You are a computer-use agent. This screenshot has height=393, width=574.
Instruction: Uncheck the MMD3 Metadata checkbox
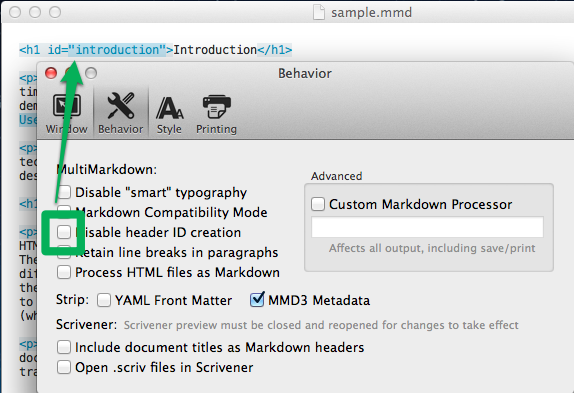257,300
